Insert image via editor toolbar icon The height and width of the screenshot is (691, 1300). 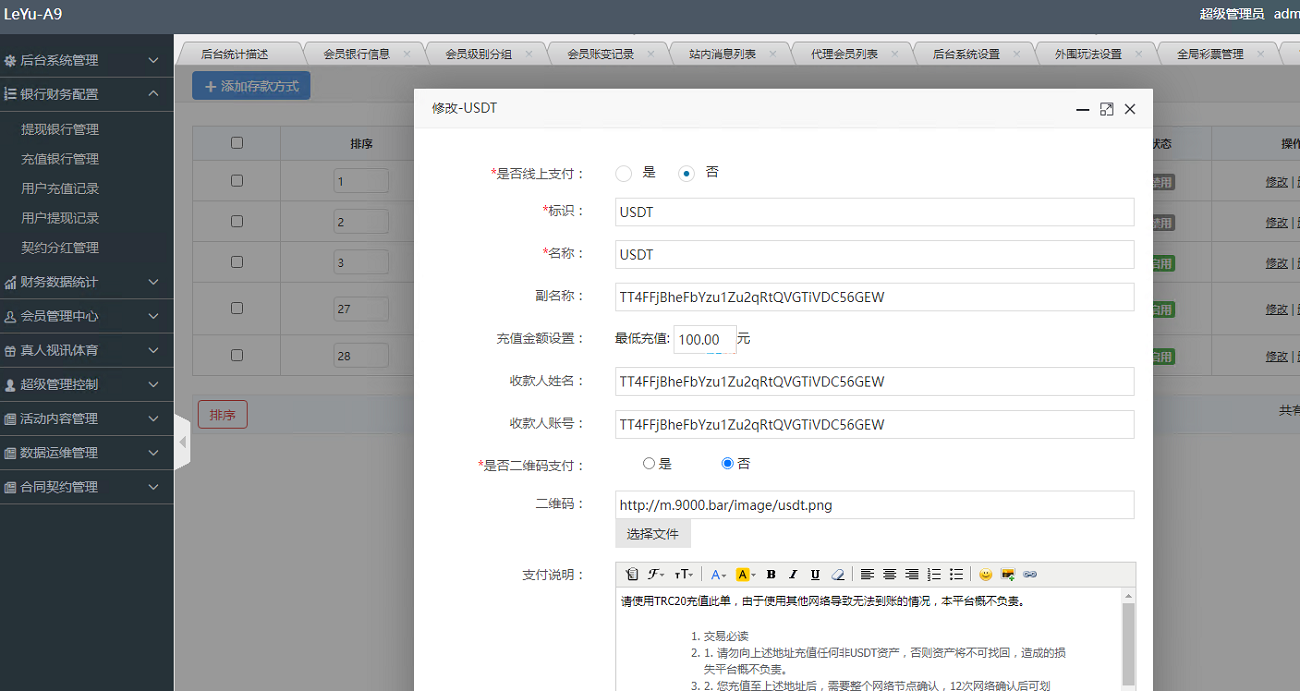(x=1008, y=574)
